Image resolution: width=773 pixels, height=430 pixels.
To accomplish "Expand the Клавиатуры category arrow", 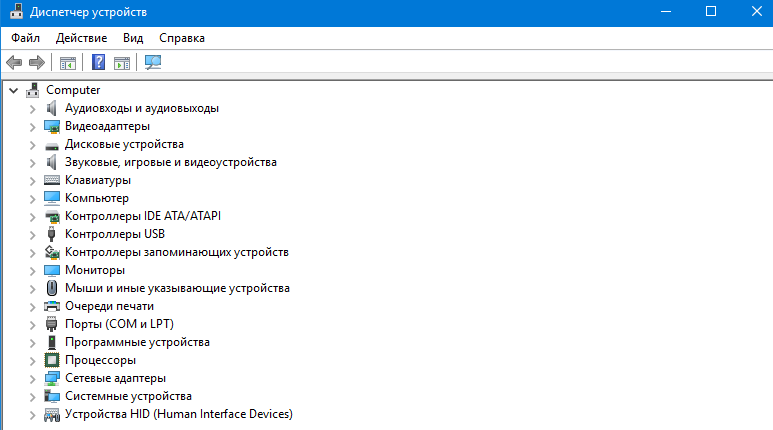I will click(33, 181).
